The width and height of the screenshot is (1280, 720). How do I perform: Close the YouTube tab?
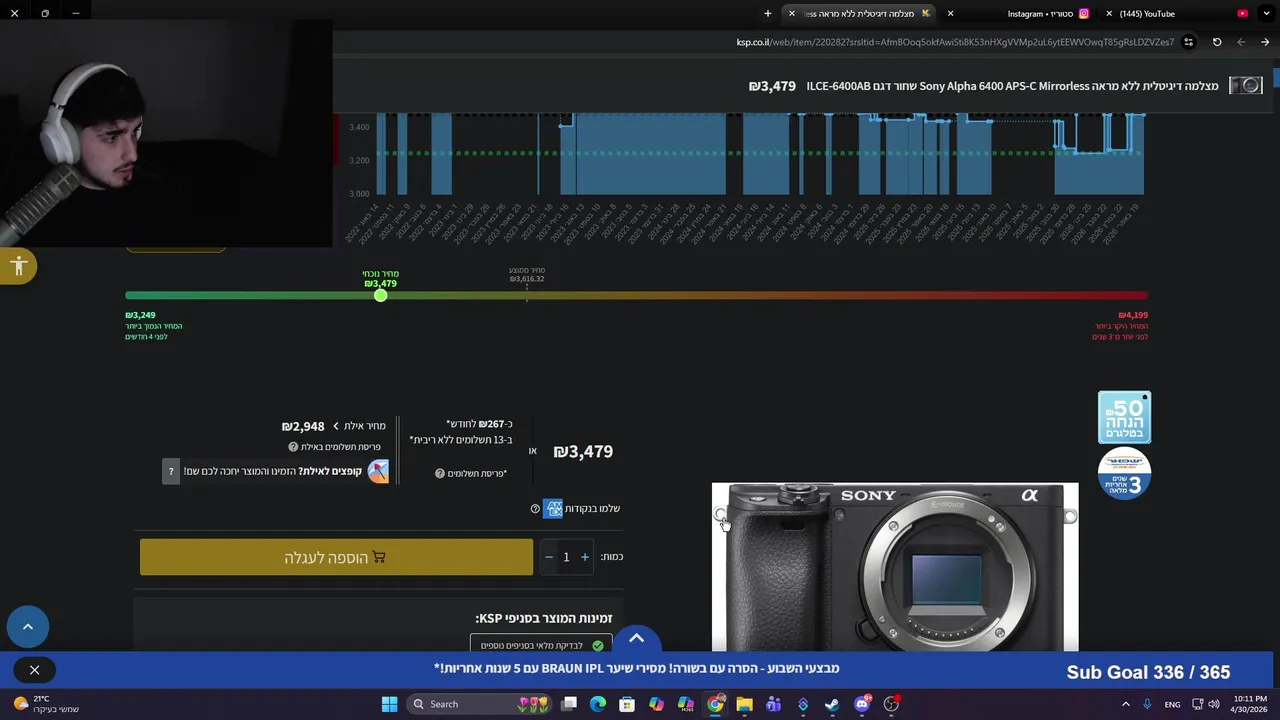point(1109,14)
